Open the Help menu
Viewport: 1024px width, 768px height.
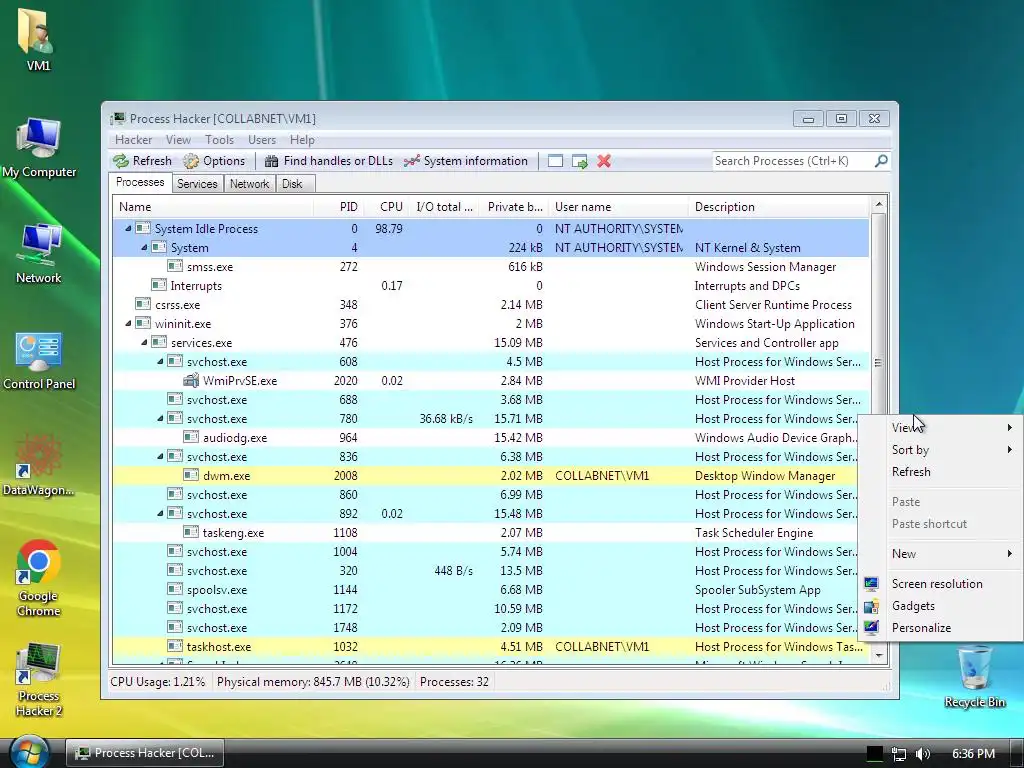pyautogui.click(x=302, y=140)
